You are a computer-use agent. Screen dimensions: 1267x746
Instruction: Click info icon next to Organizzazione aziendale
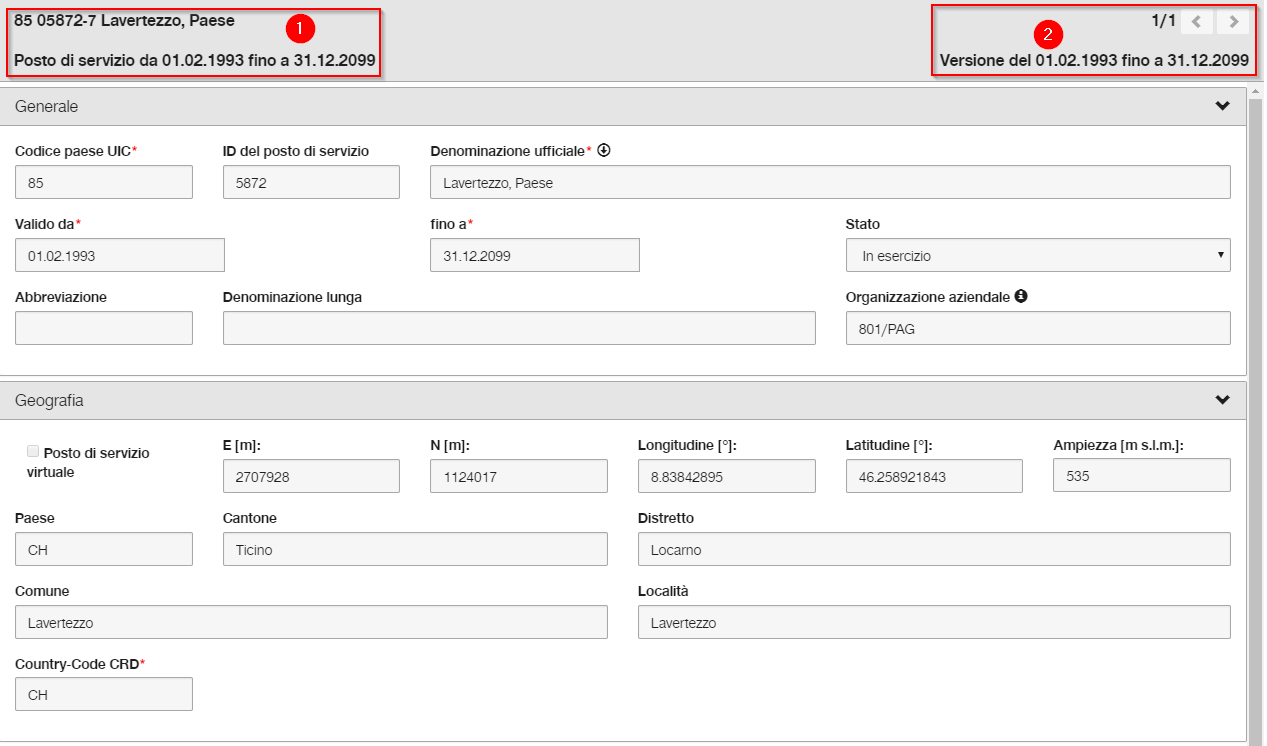[1021, 297]
